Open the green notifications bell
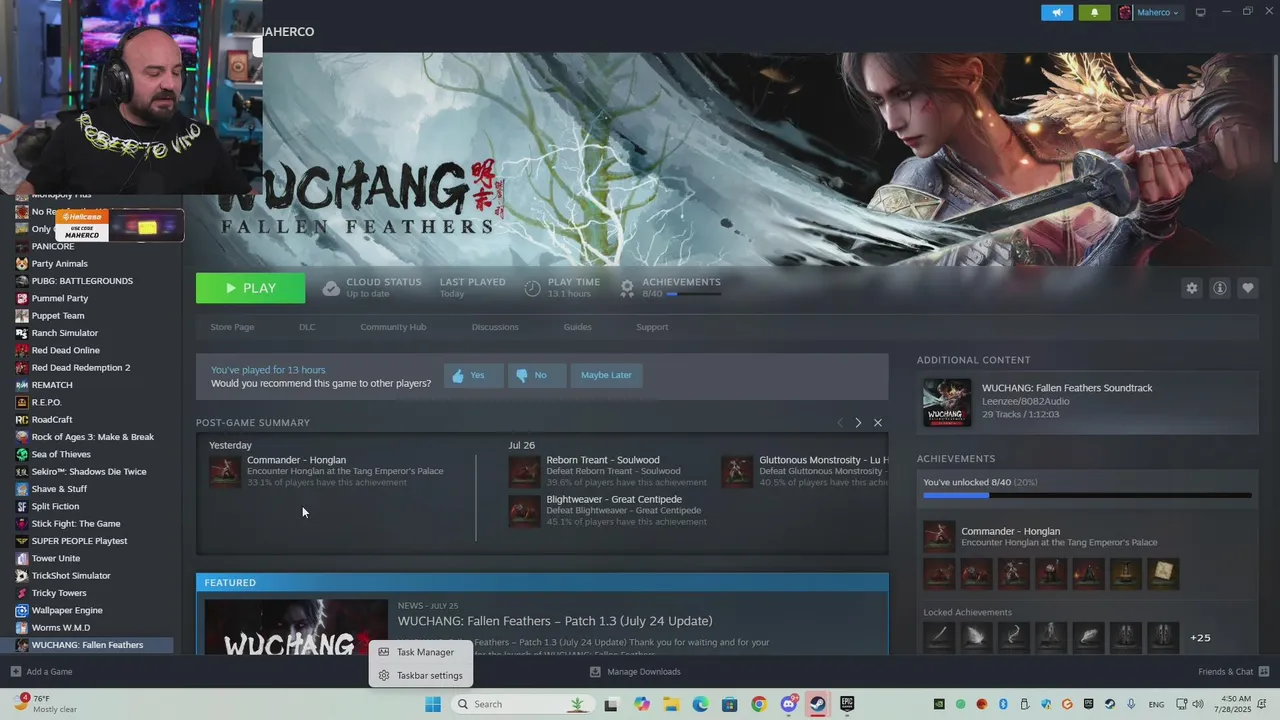 [x=1094, y=13]
